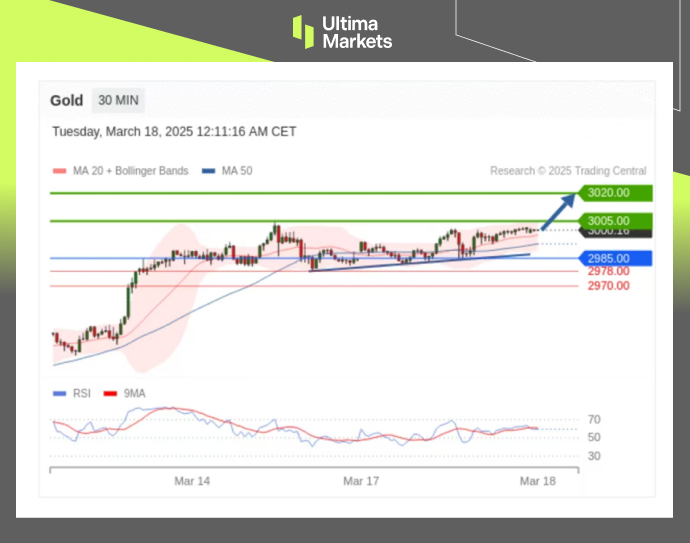Select the Mar 17 date on the axis

(x=361, y=481)
